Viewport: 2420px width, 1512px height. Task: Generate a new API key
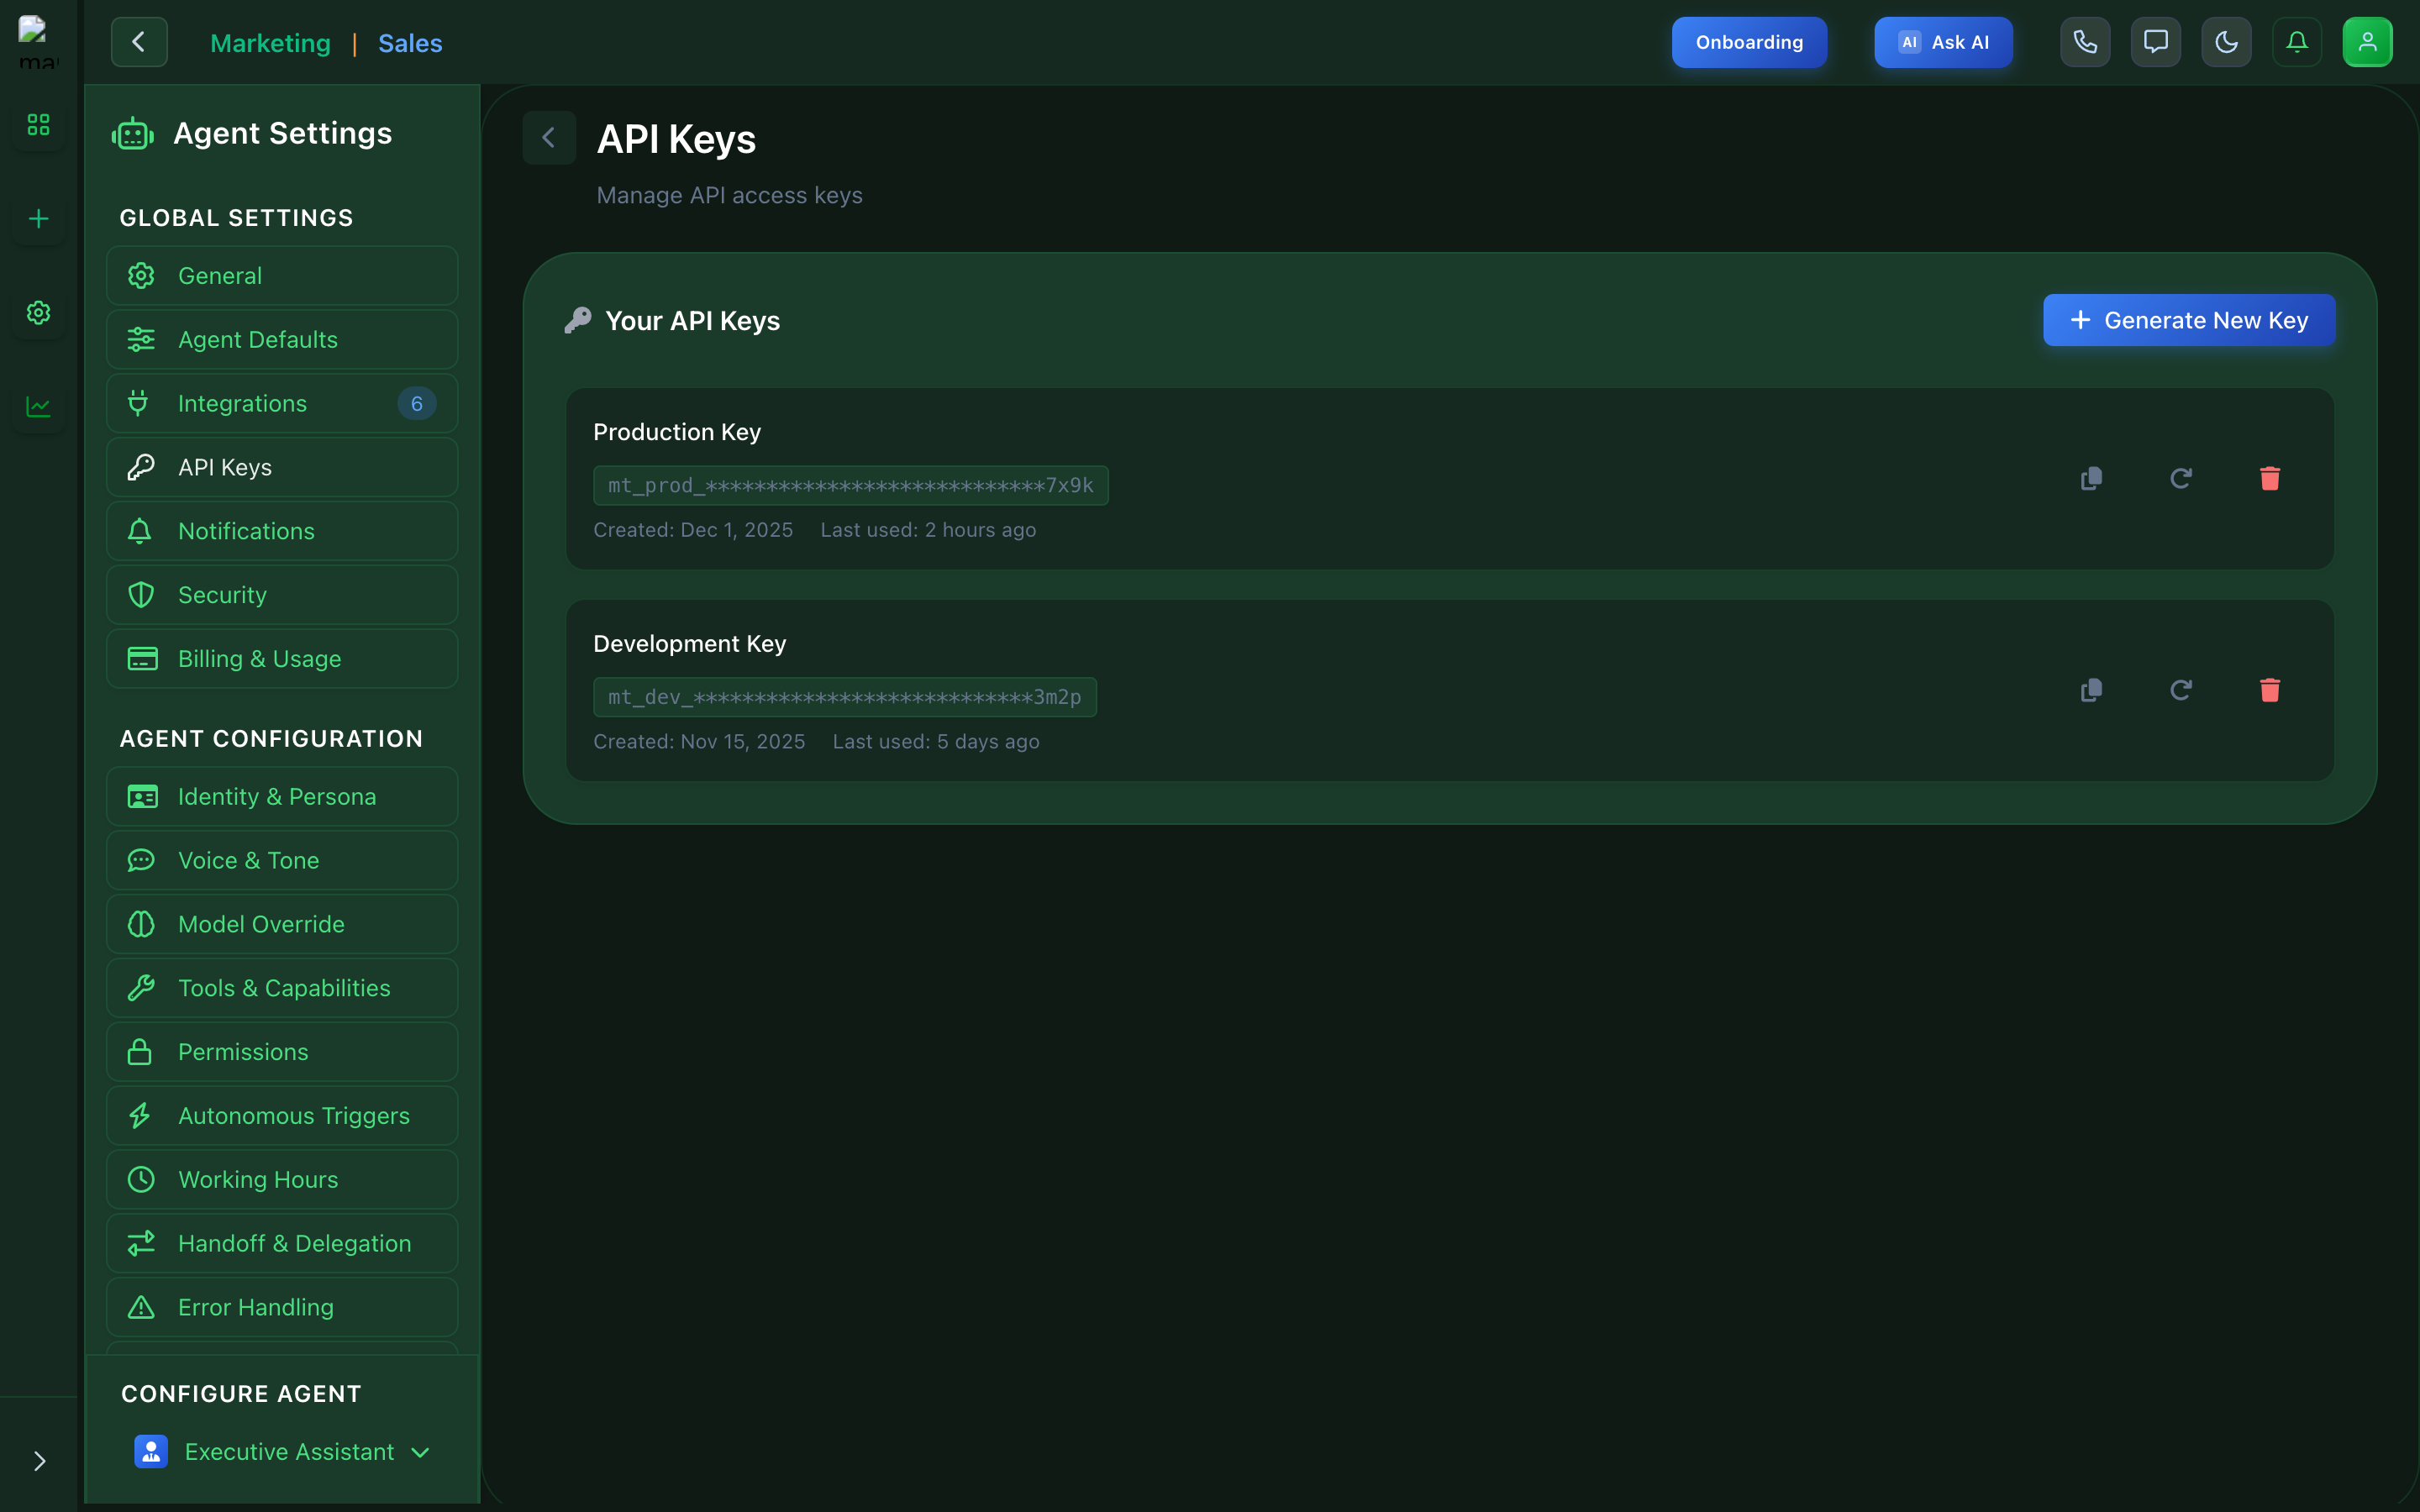[x=2189, y=320]
